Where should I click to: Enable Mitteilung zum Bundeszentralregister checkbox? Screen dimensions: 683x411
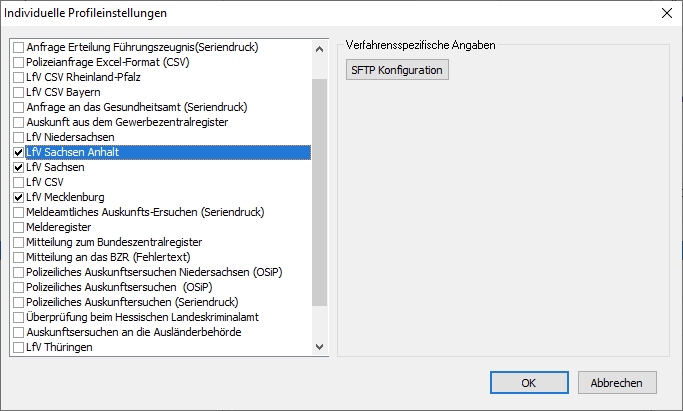(19, 242)
